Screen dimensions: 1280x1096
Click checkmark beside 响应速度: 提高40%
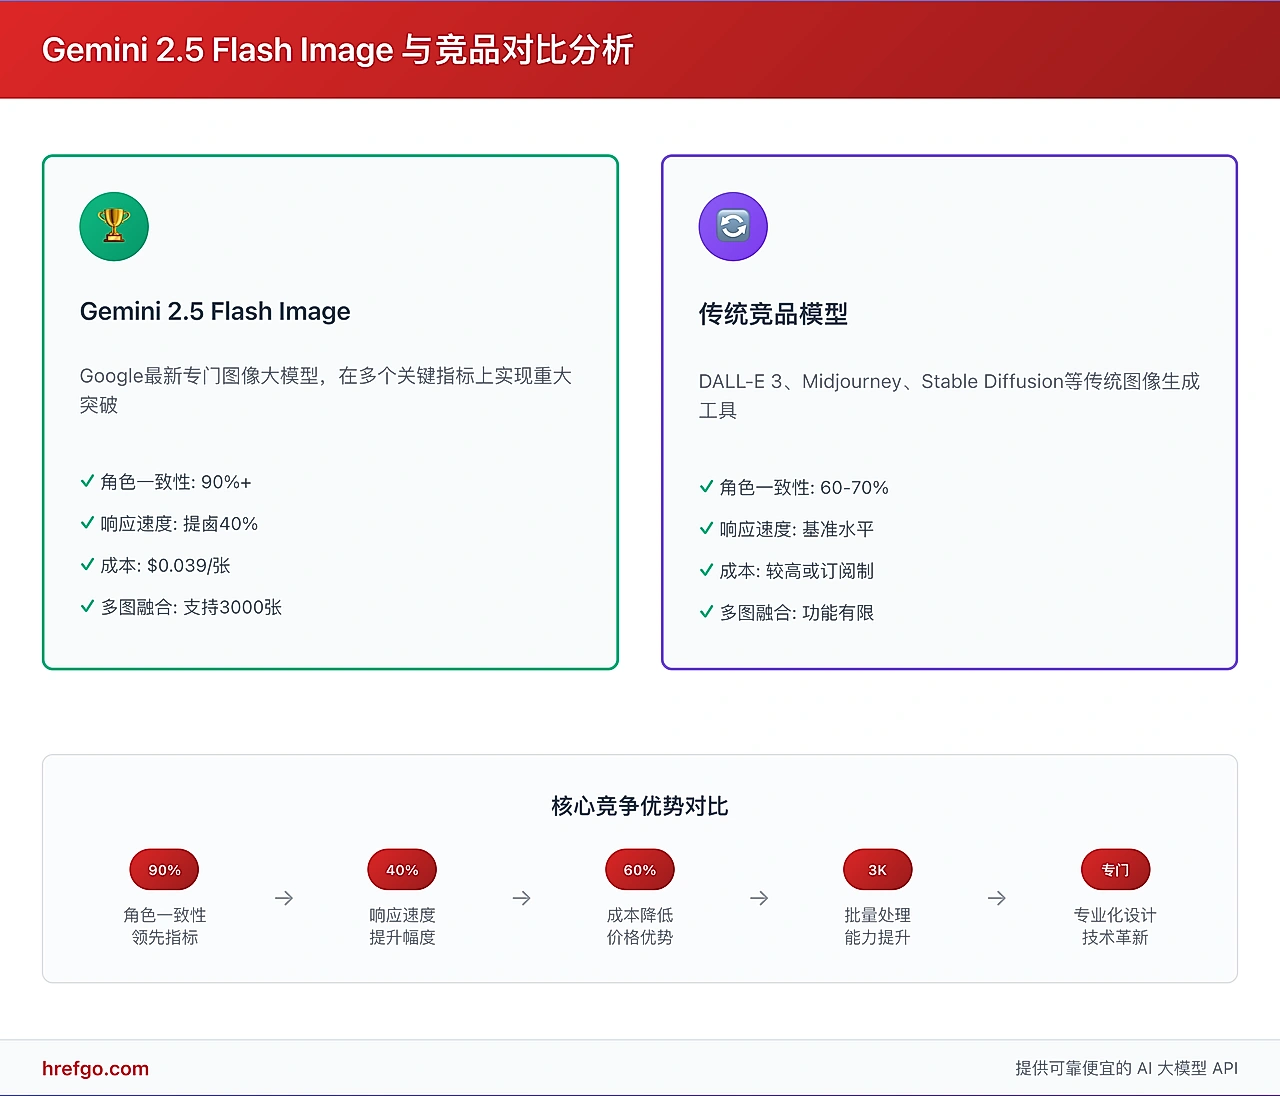pos(87,523)
